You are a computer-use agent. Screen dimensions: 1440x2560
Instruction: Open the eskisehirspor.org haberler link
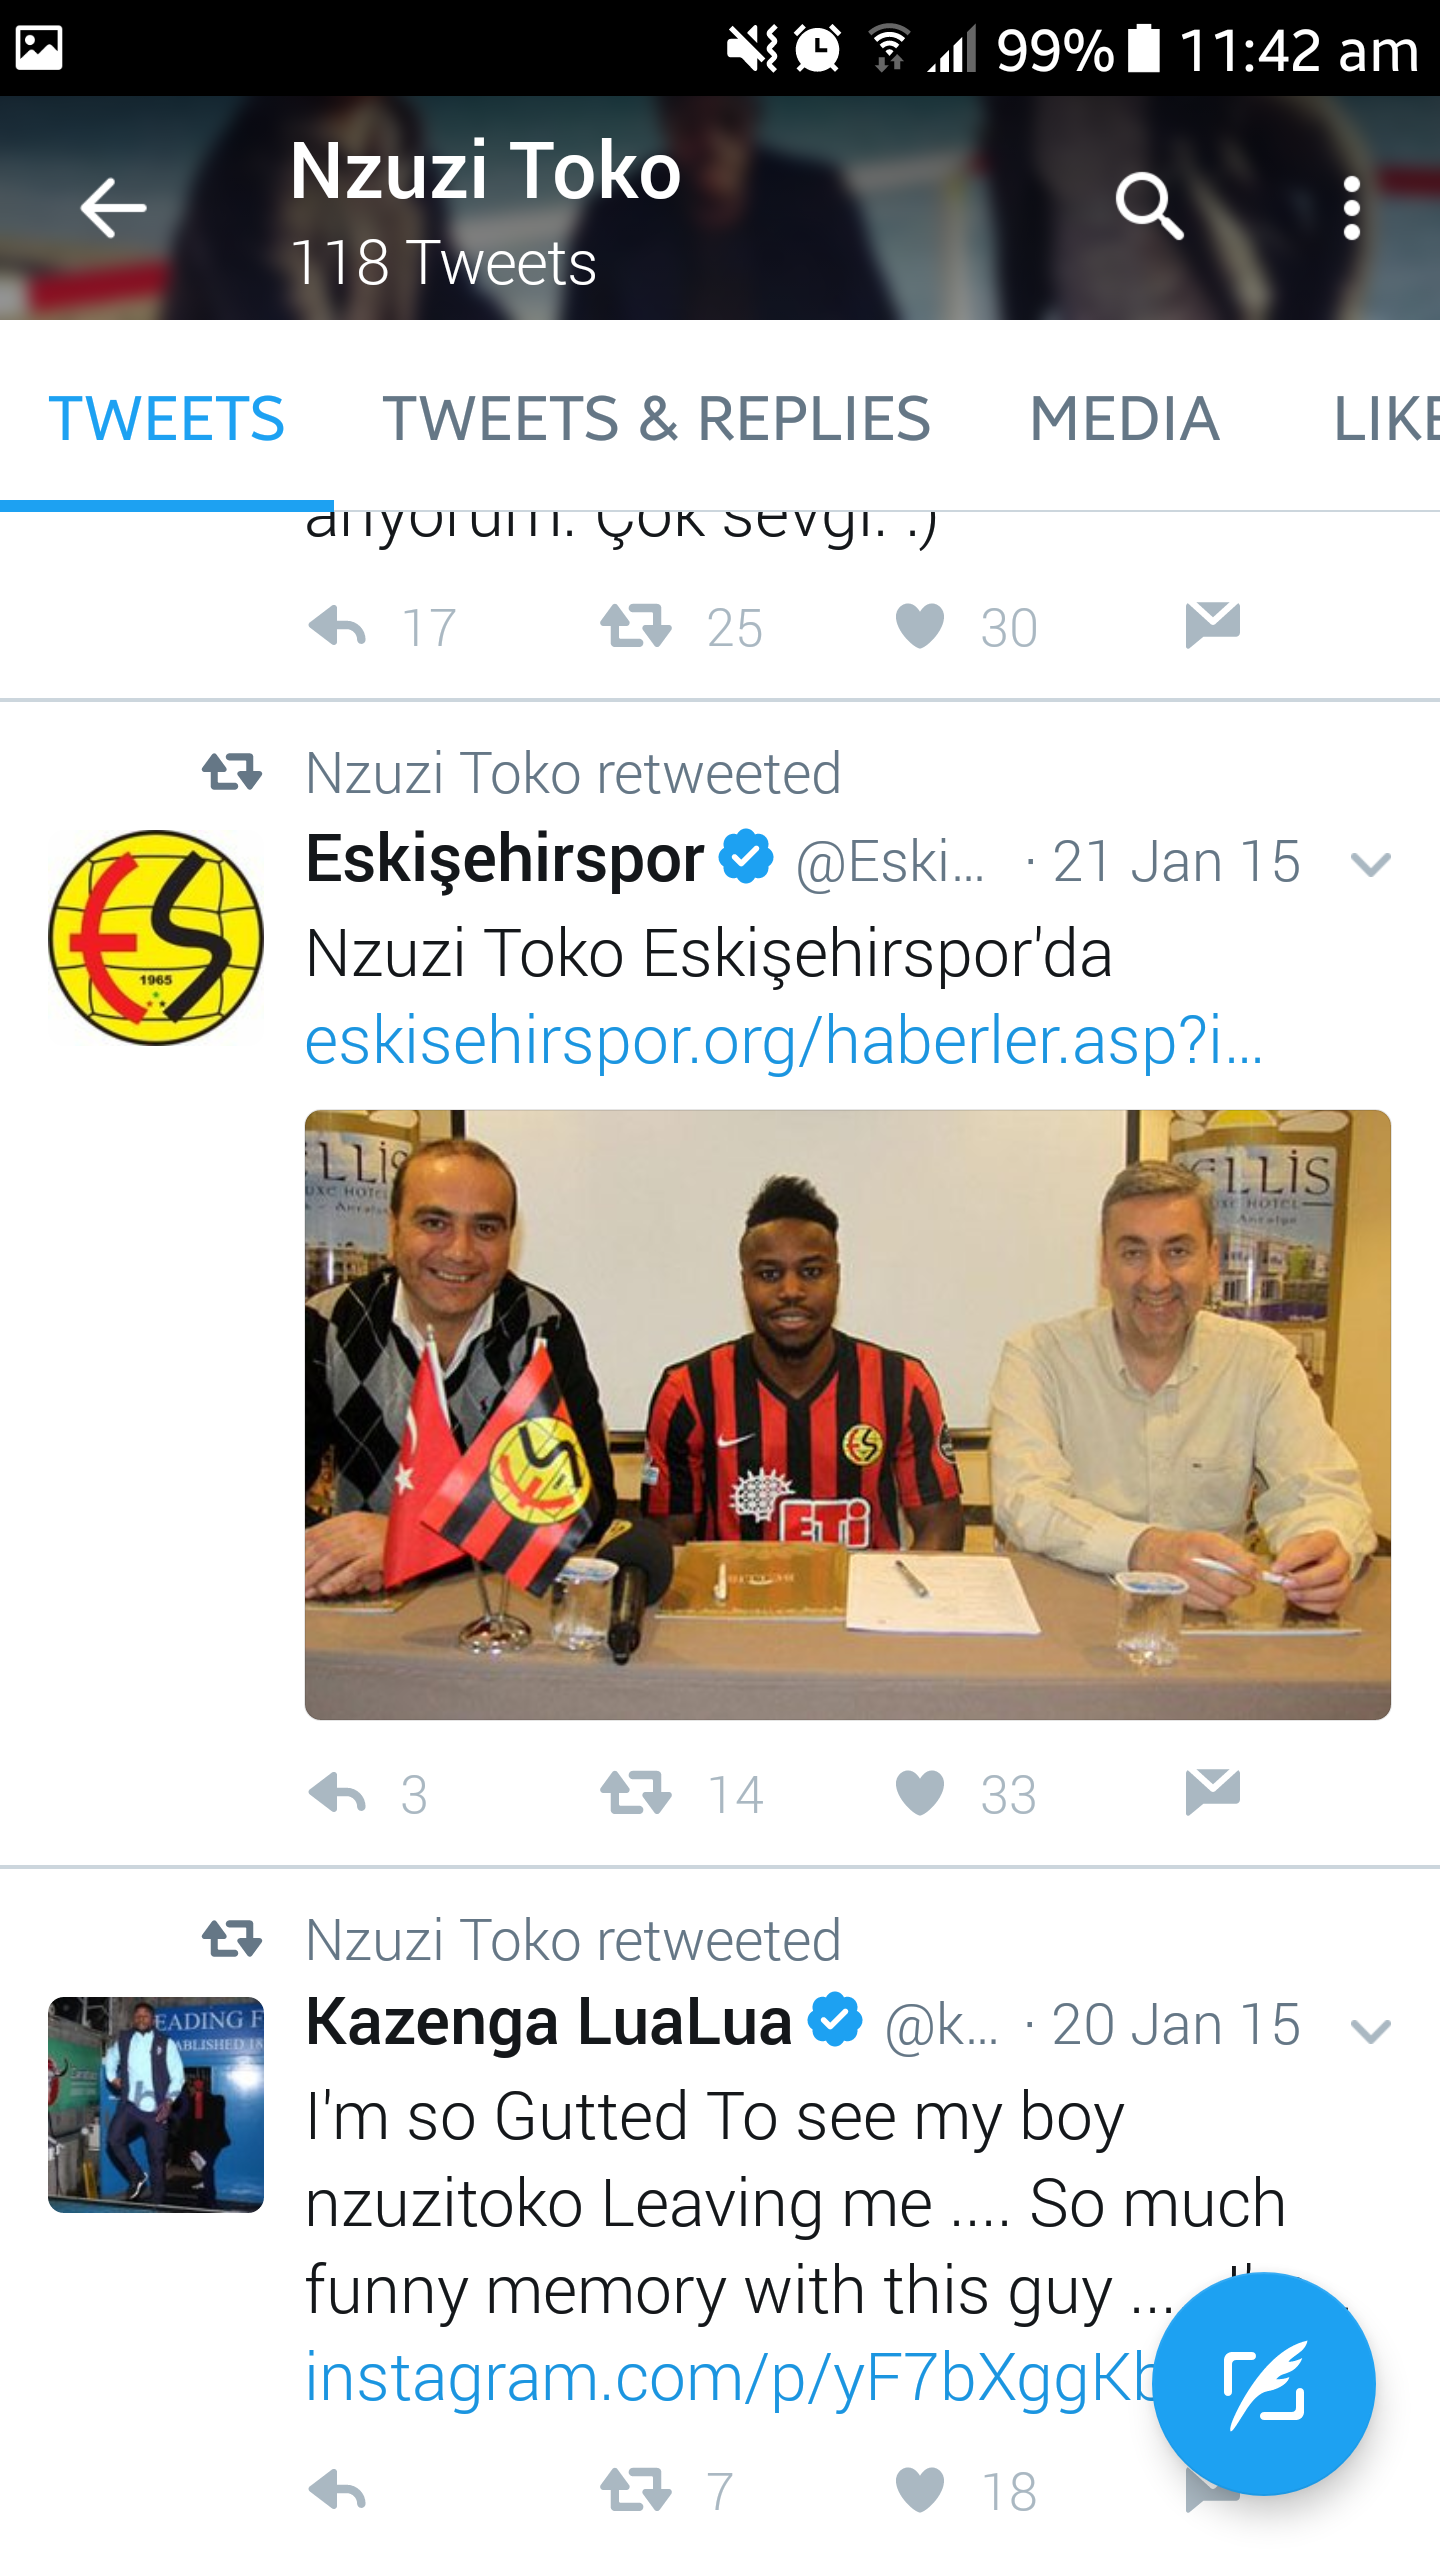(784, 1041)
